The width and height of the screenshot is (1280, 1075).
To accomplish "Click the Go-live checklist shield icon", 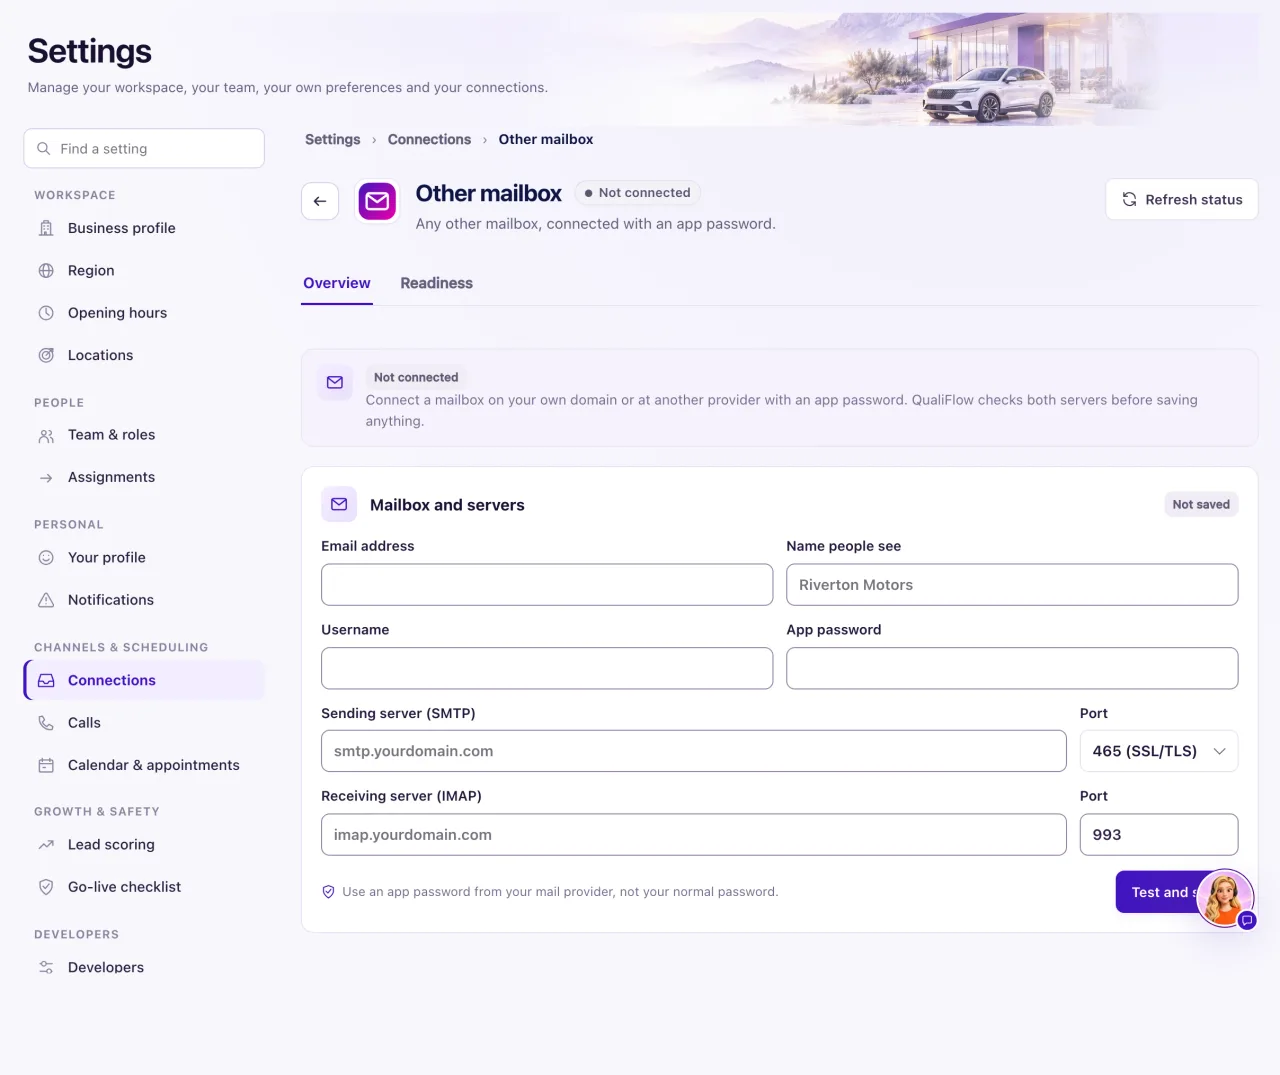I will pos(46,887).
